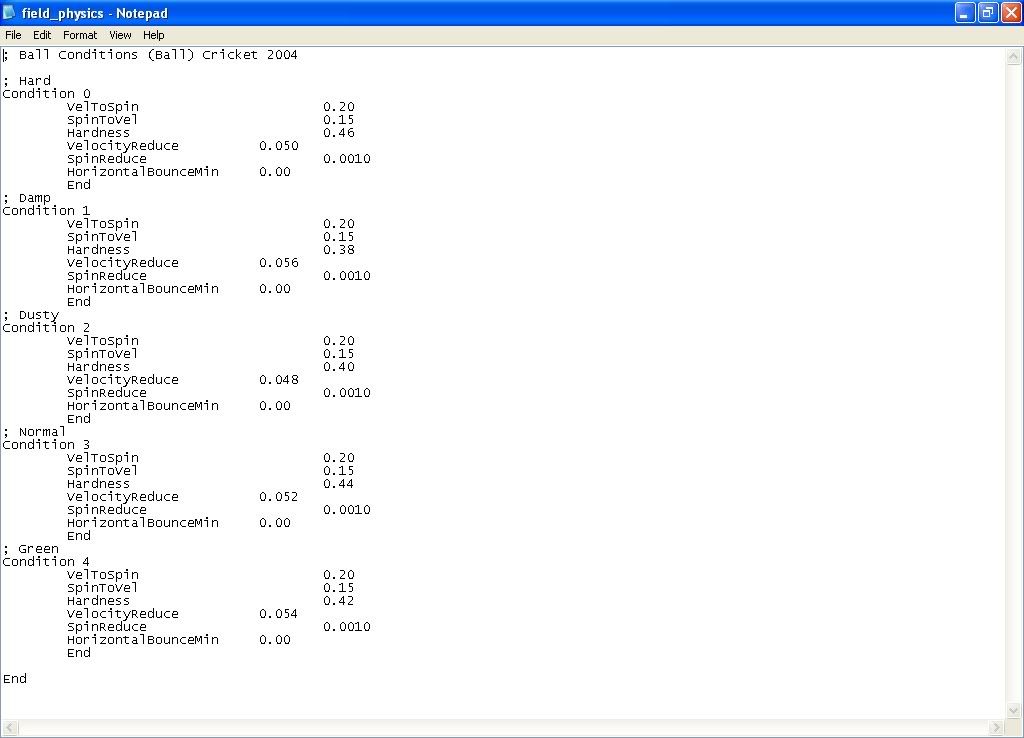Open the View menu
This screenshot has height=738, width=1024.
(x=120, y=35)
